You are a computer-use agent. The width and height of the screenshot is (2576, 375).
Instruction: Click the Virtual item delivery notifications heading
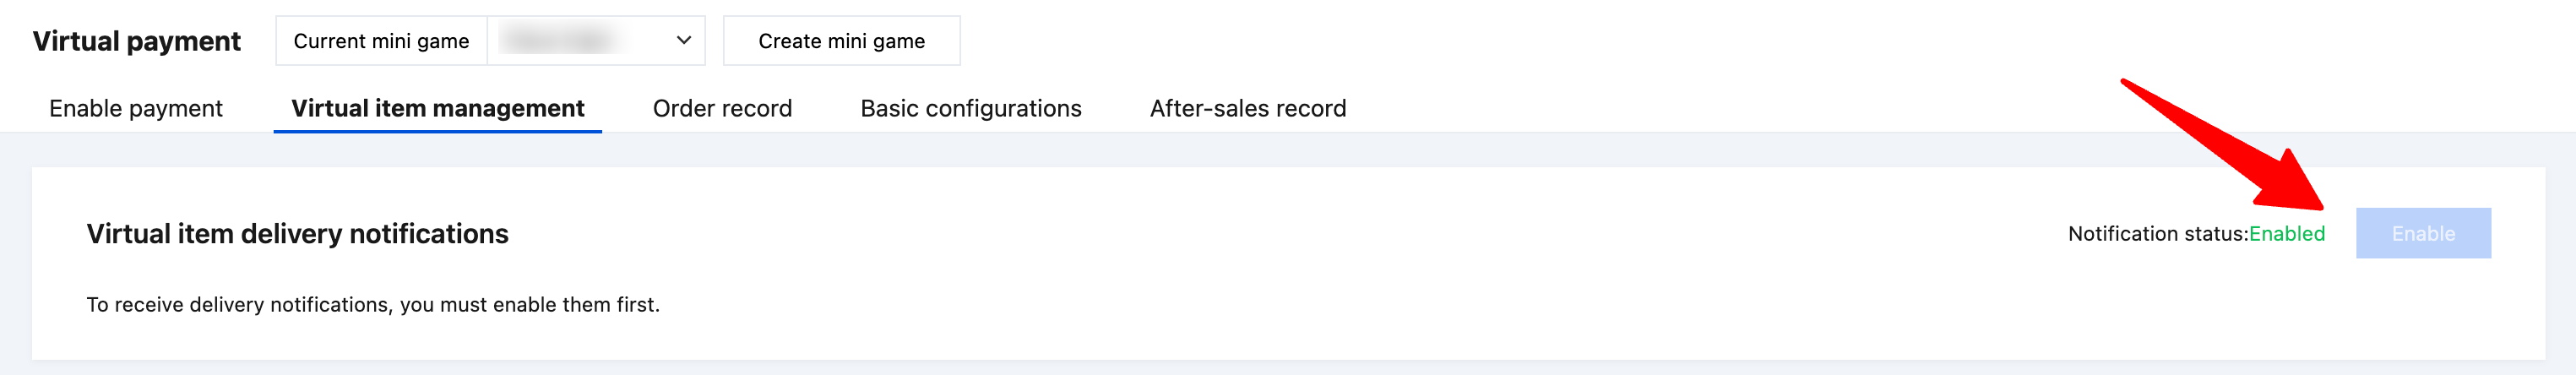(297, 234)
